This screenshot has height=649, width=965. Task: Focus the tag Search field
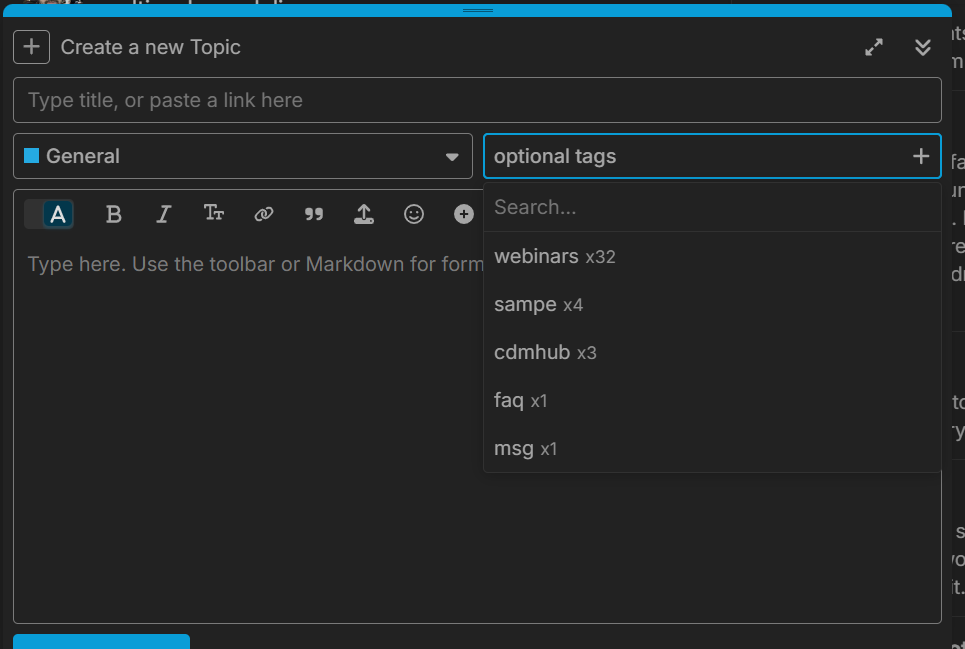click(712, 207)
